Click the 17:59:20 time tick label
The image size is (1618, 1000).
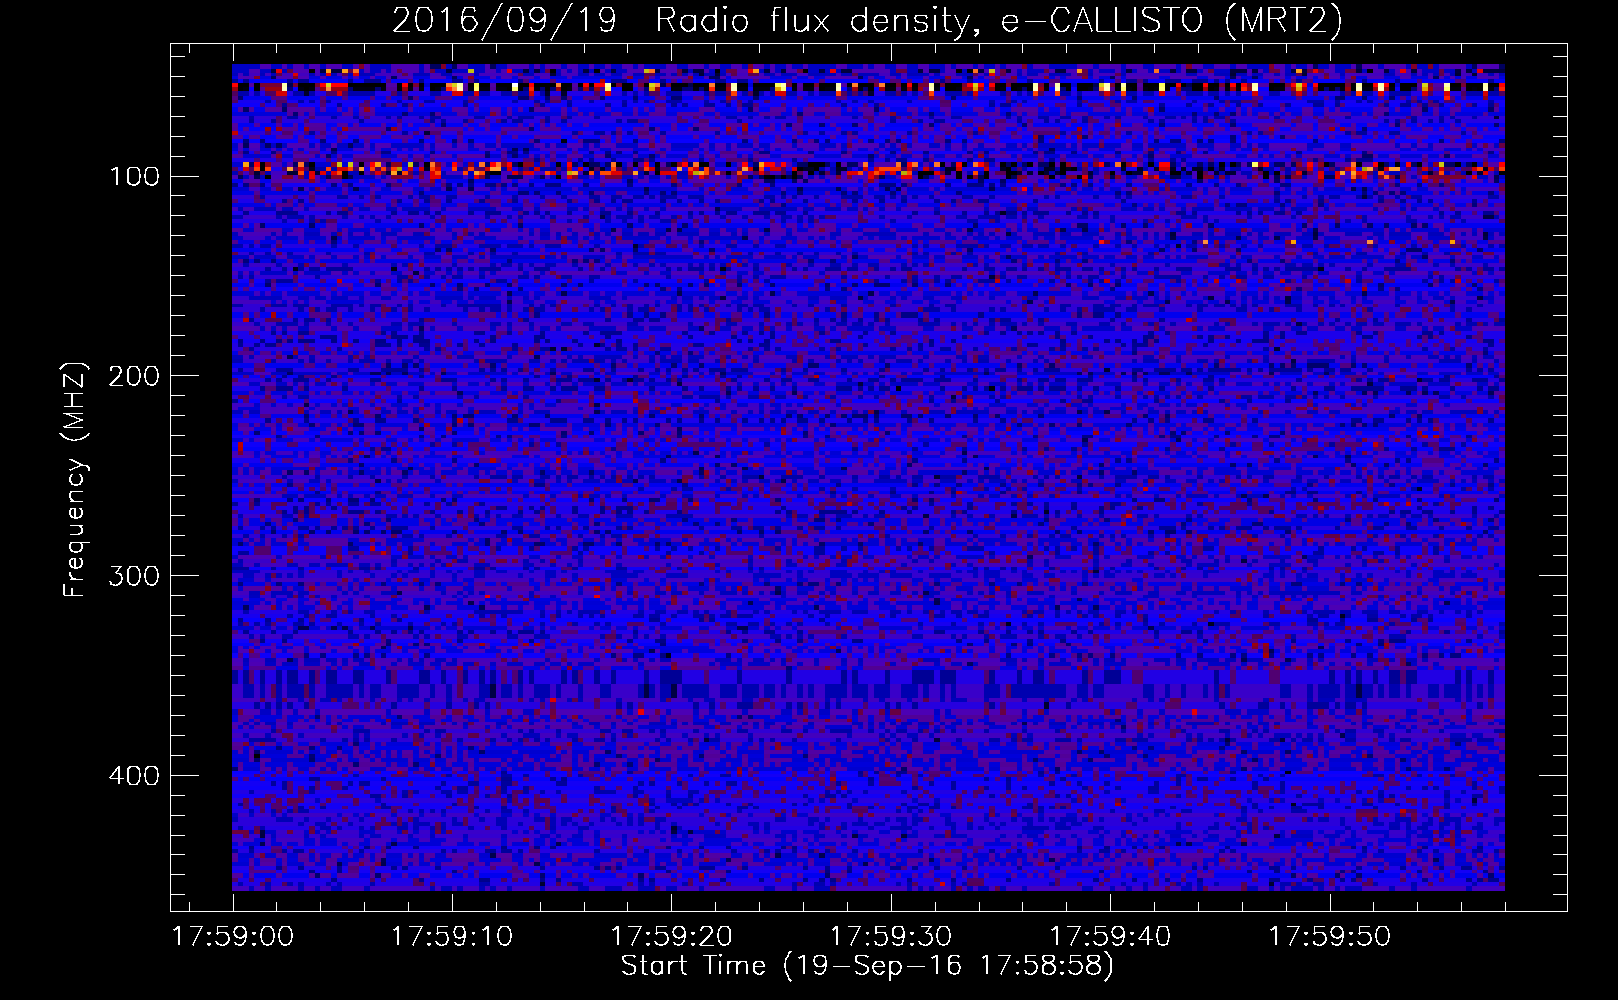point(672,937)
